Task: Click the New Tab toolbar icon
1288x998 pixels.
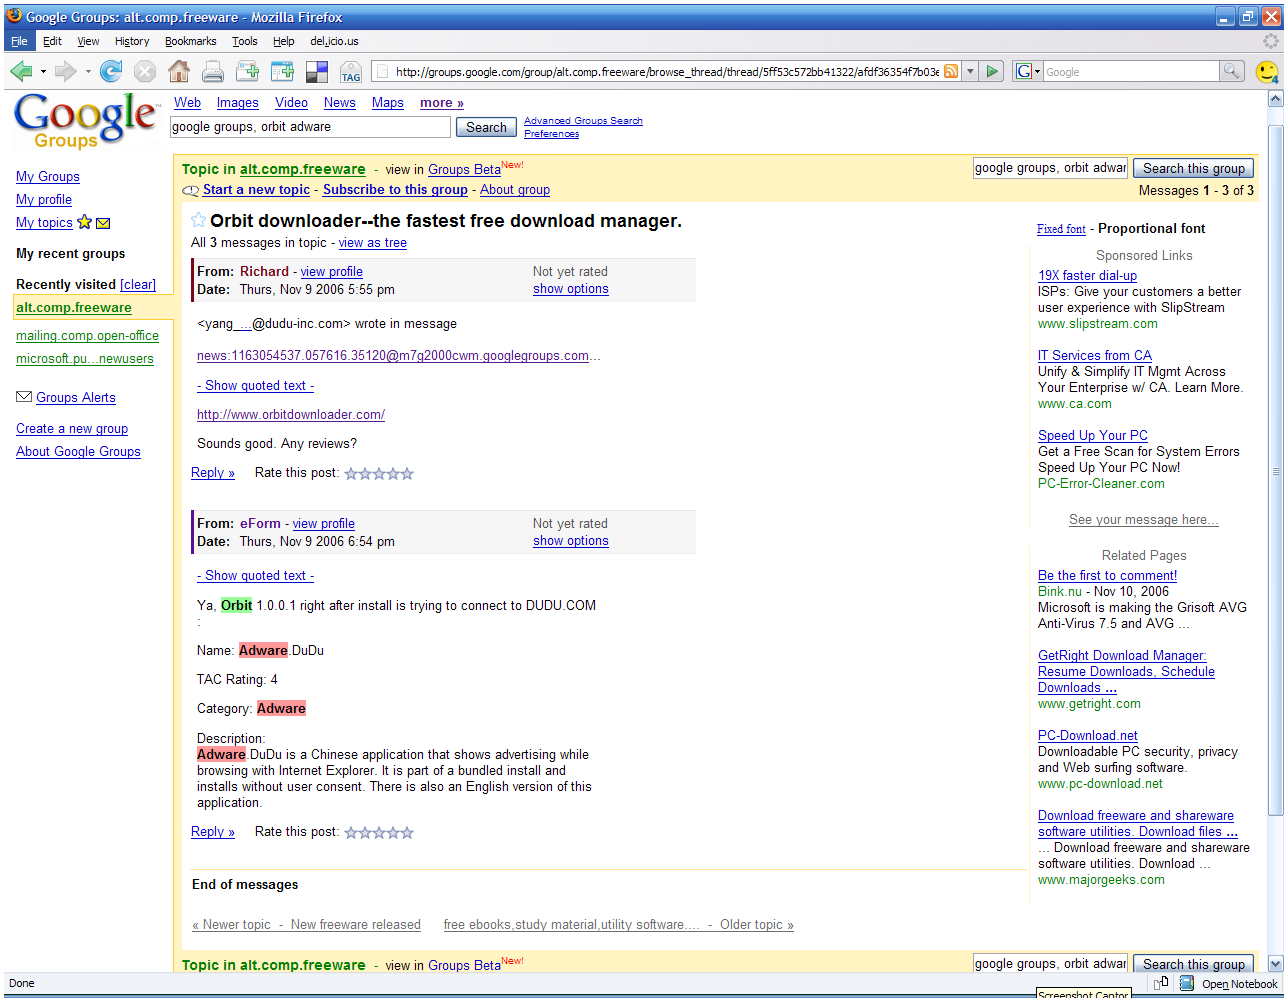Action: 247,71
